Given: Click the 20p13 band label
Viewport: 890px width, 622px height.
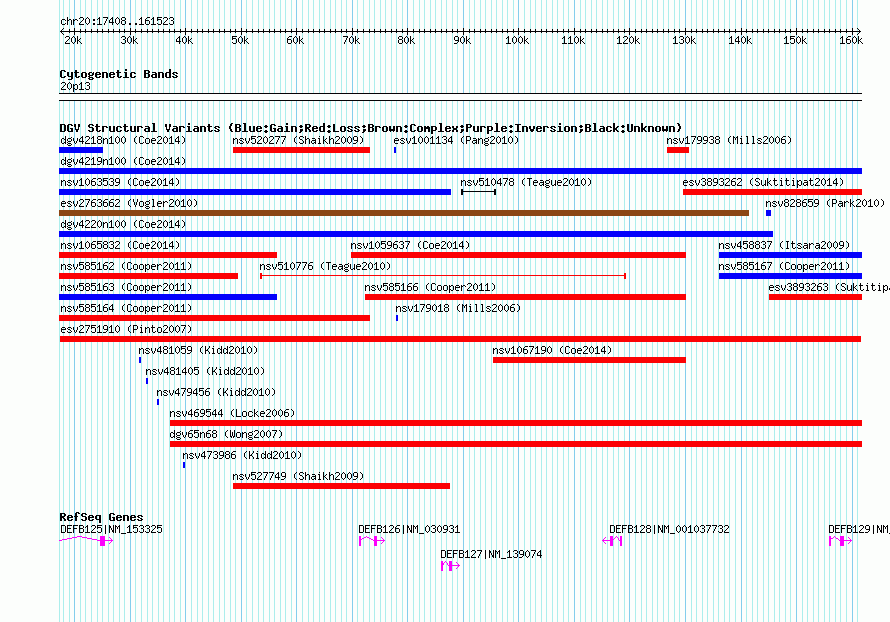Looking at the screenshot, I should (x=75, y=86).
